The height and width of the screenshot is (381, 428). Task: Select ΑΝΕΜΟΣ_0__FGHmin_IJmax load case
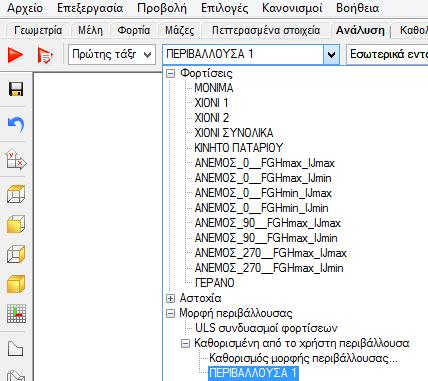click(263, 193)
